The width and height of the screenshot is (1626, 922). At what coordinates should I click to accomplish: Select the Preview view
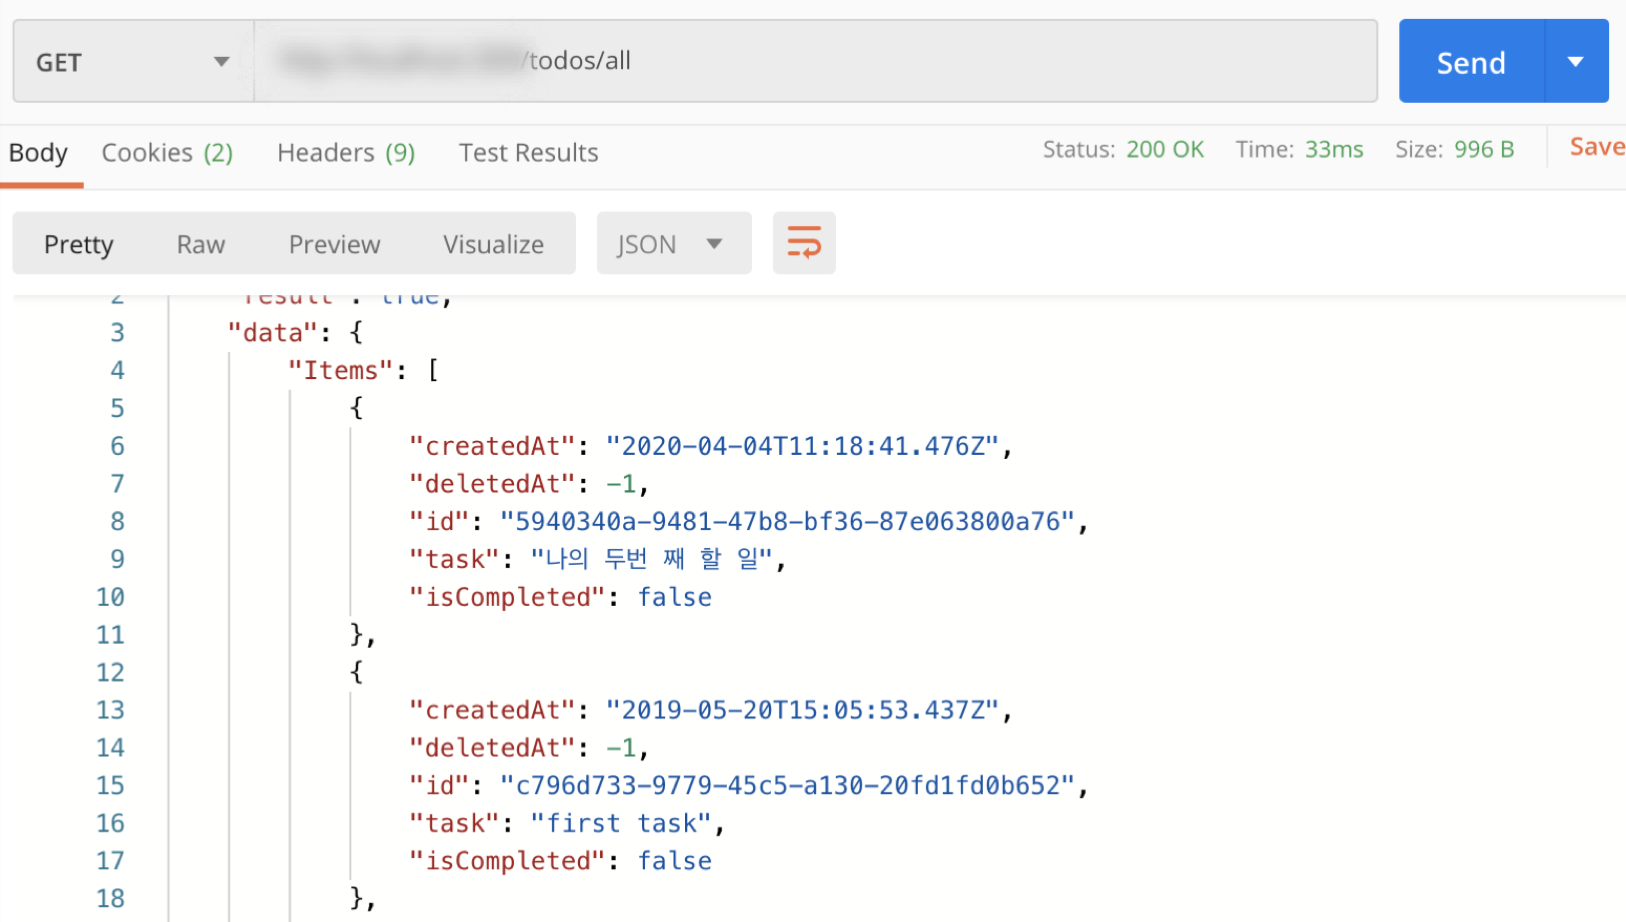pyautogui.click(x=334, y=244)
